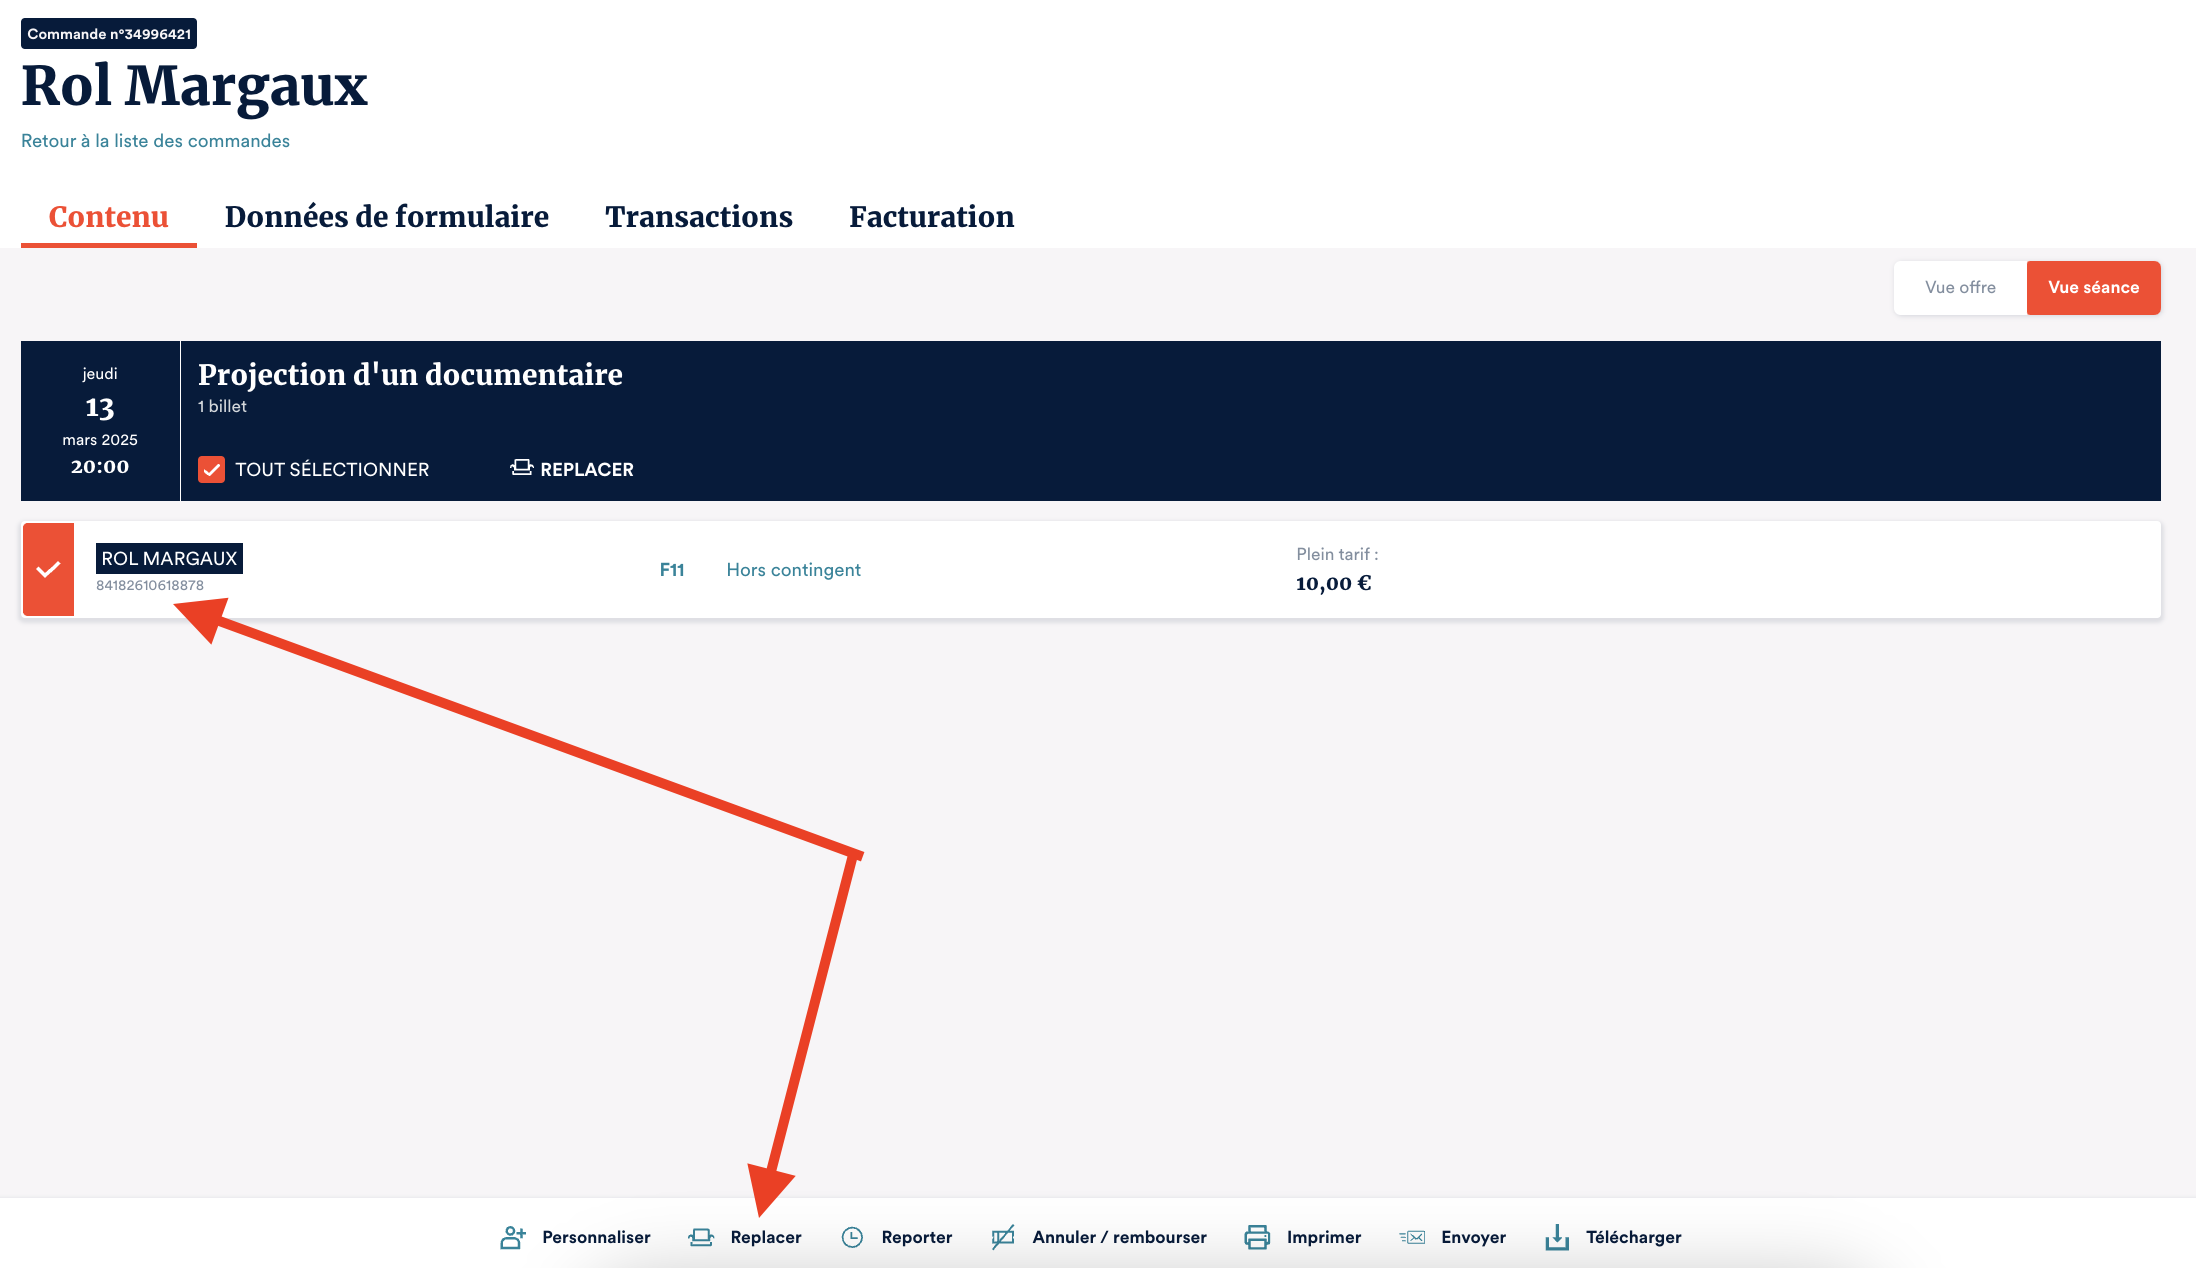Open the Facturation tab
The height and width of the screenshot is (1268, 2196).
tap(931, 216)
